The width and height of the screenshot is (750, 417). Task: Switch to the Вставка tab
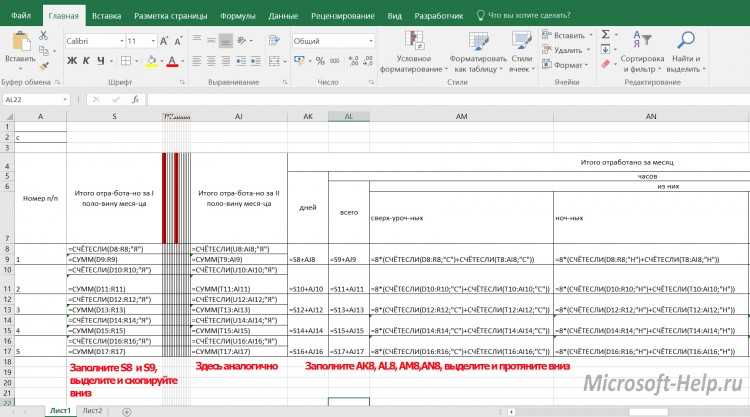pyautogui.click(x=106, y=16)
